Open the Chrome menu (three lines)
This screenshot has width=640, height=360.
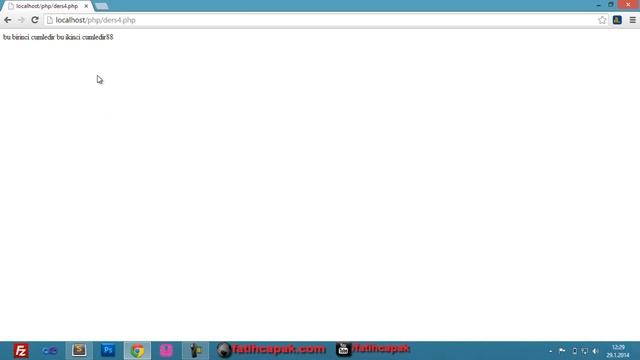633,20
